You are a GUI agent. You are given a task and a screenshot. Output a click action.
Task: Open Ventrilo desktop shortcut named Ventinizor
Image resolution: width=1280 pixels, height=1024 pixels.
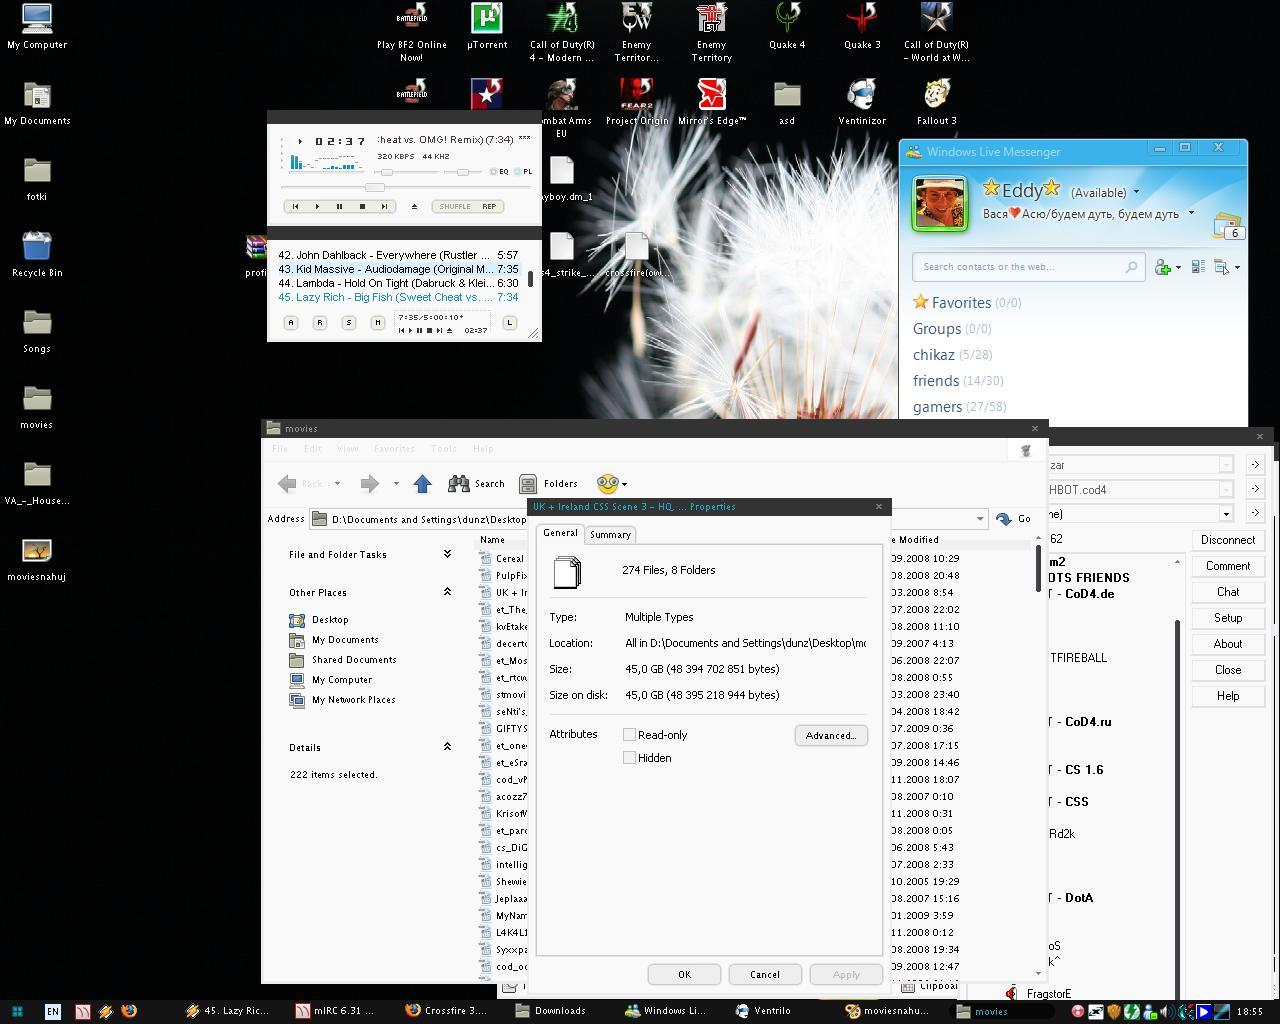pyautogui.click(x=862, y=103)
